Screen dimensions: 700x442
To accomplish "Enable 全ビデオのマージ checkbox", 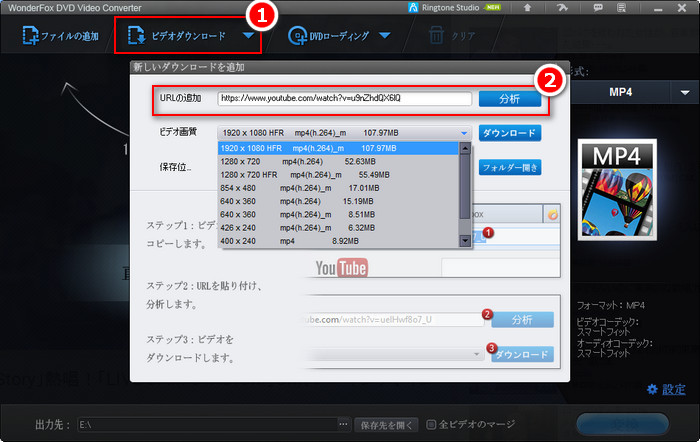I will [432, 425].
